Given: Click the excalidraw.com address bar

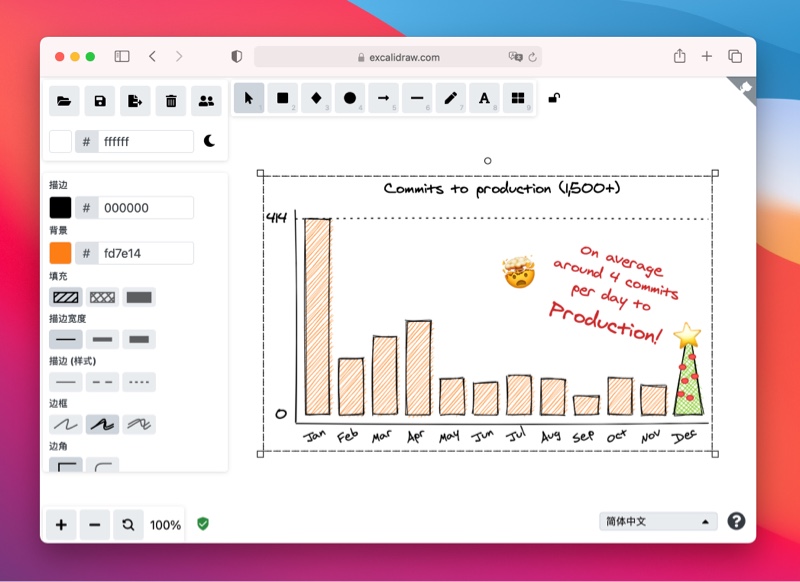Looking at the screenshot, I should click(x=398, y=57).
